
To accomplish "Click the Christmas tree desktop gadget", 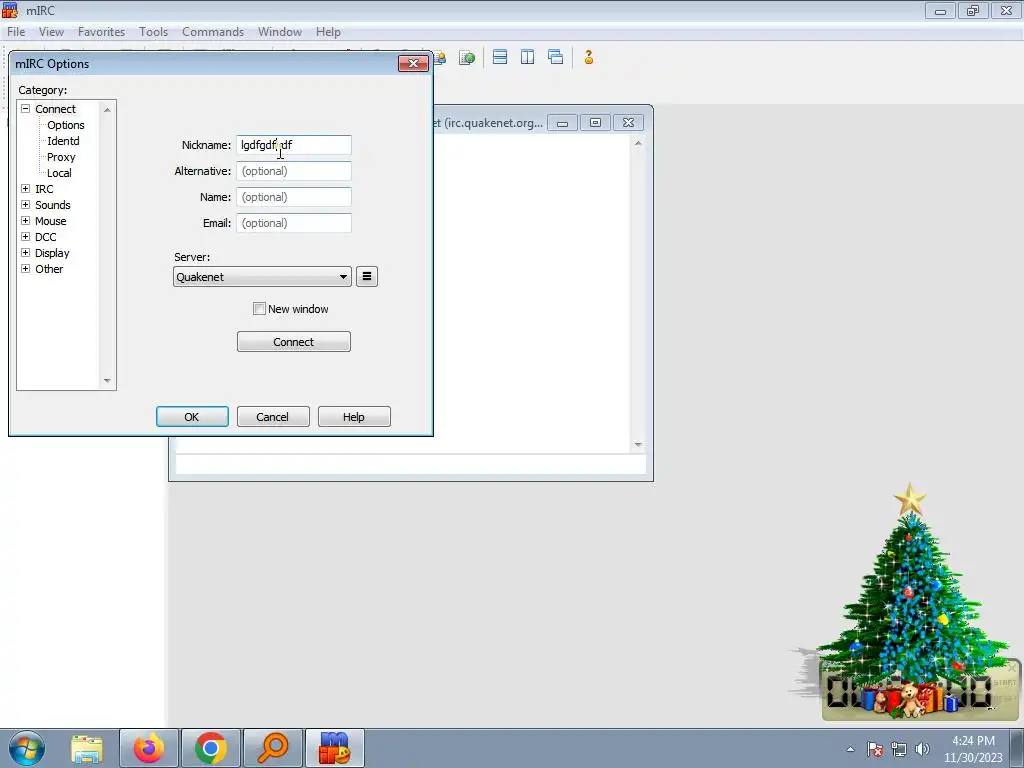I will 911,601.
